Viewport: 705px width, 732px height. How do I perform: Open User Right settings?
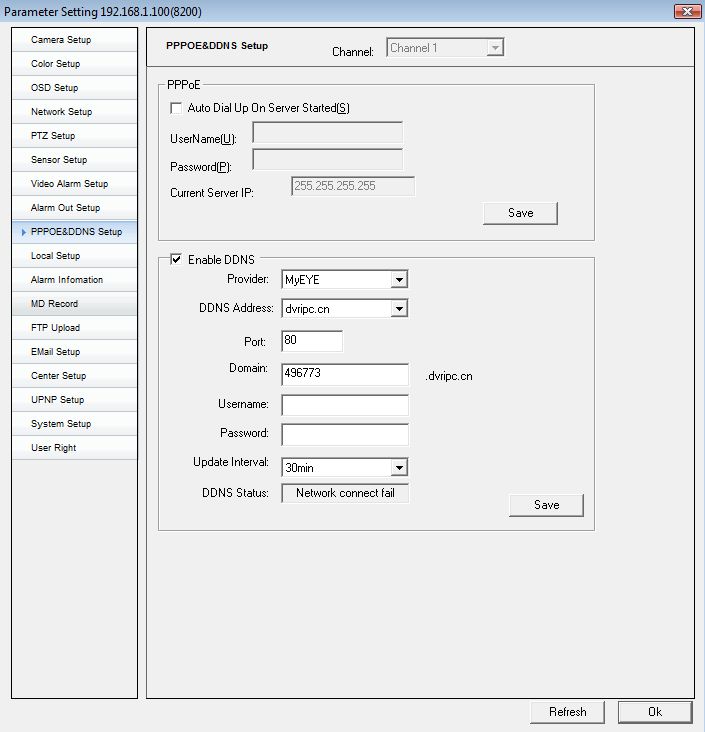[54, 448]
